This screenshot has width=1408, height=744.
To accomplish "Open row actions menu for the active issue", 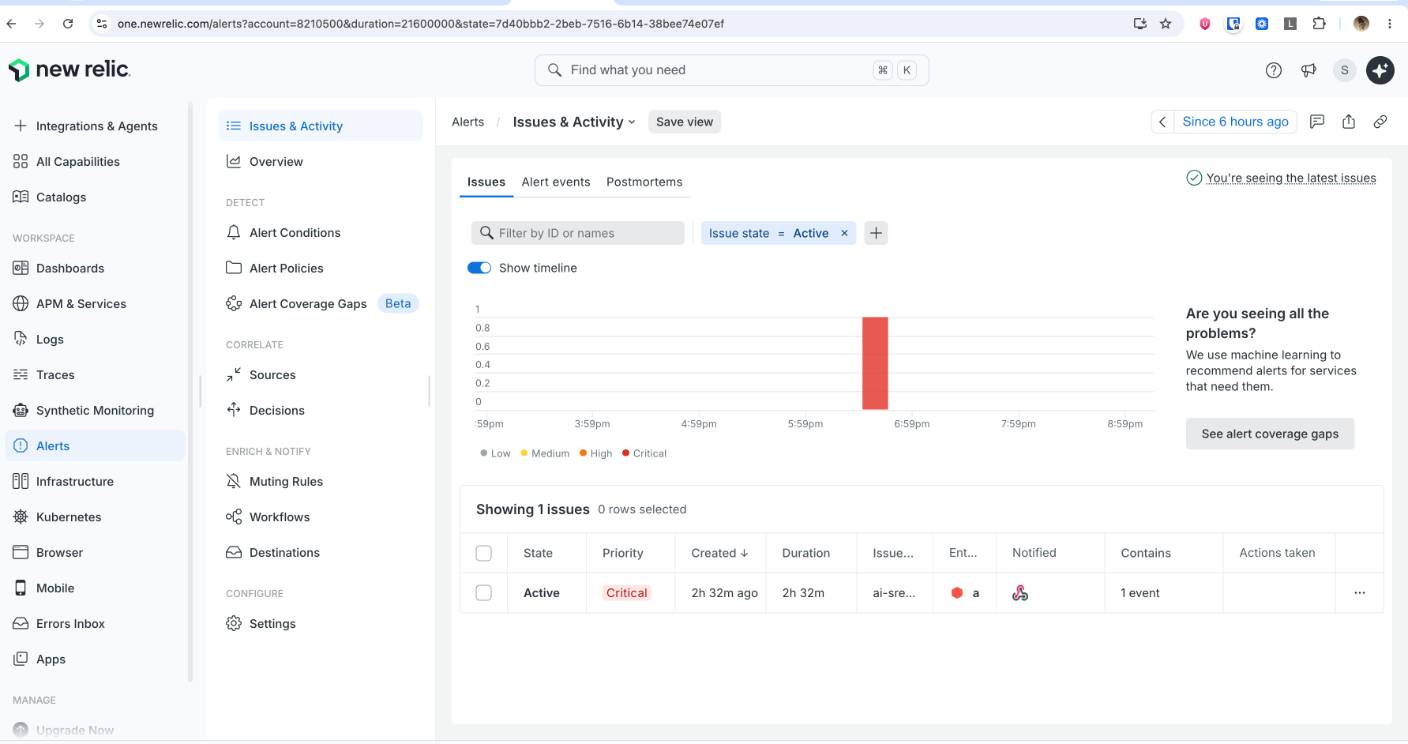I will [x=1359, y=593].
